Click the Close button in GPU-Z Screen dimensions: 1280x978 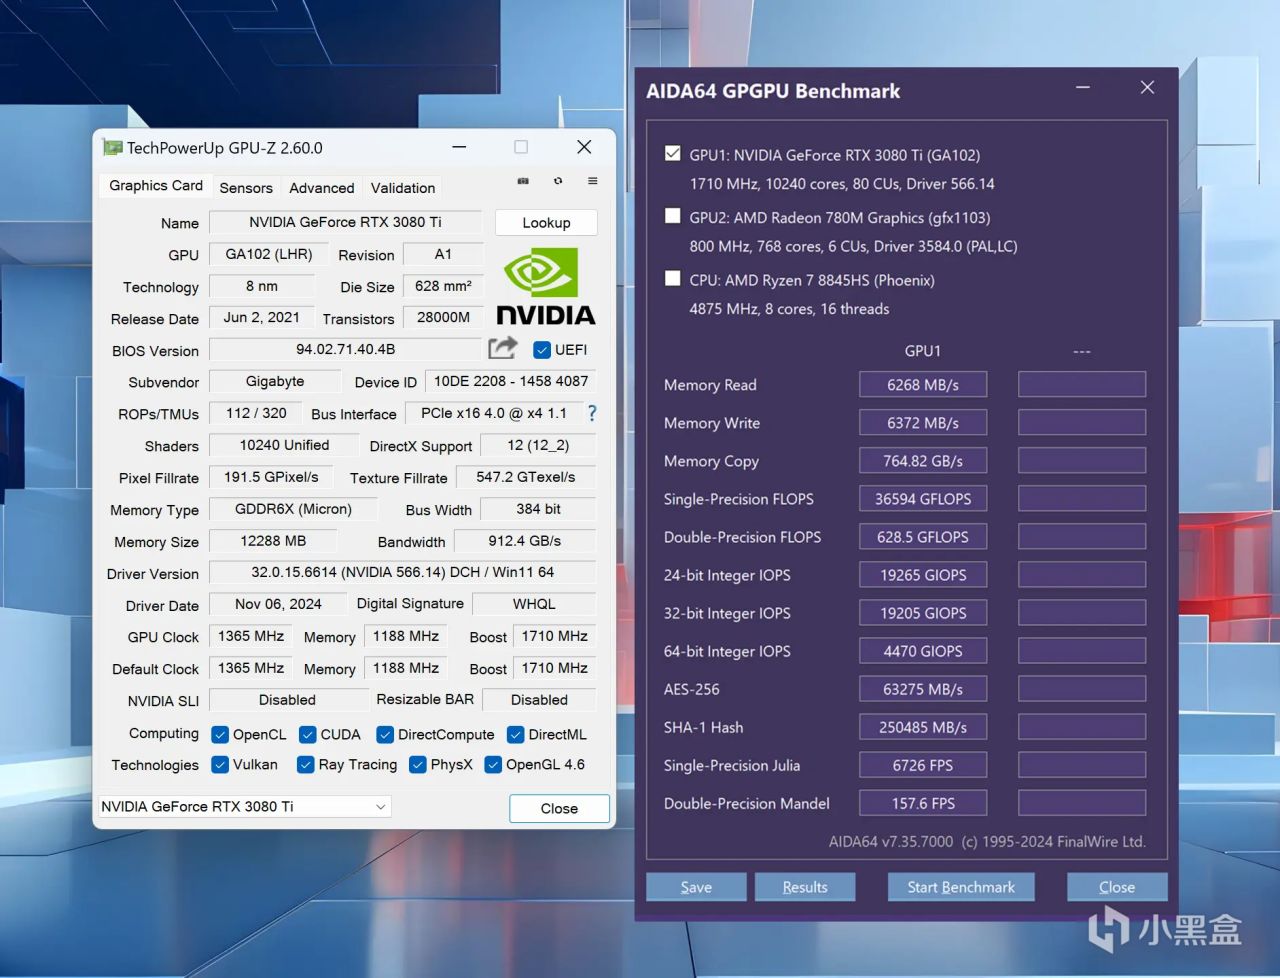click(x=559, y=808)
